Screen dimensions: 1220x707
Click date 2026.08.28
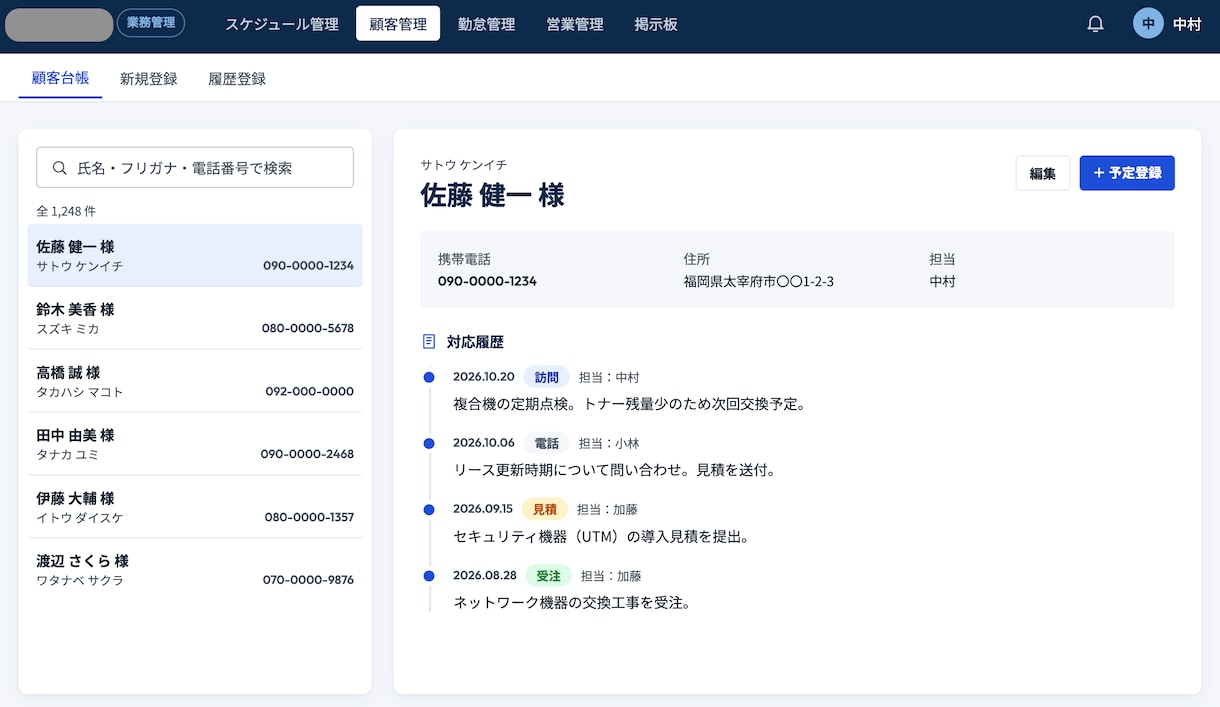click(x=485, y=575)
